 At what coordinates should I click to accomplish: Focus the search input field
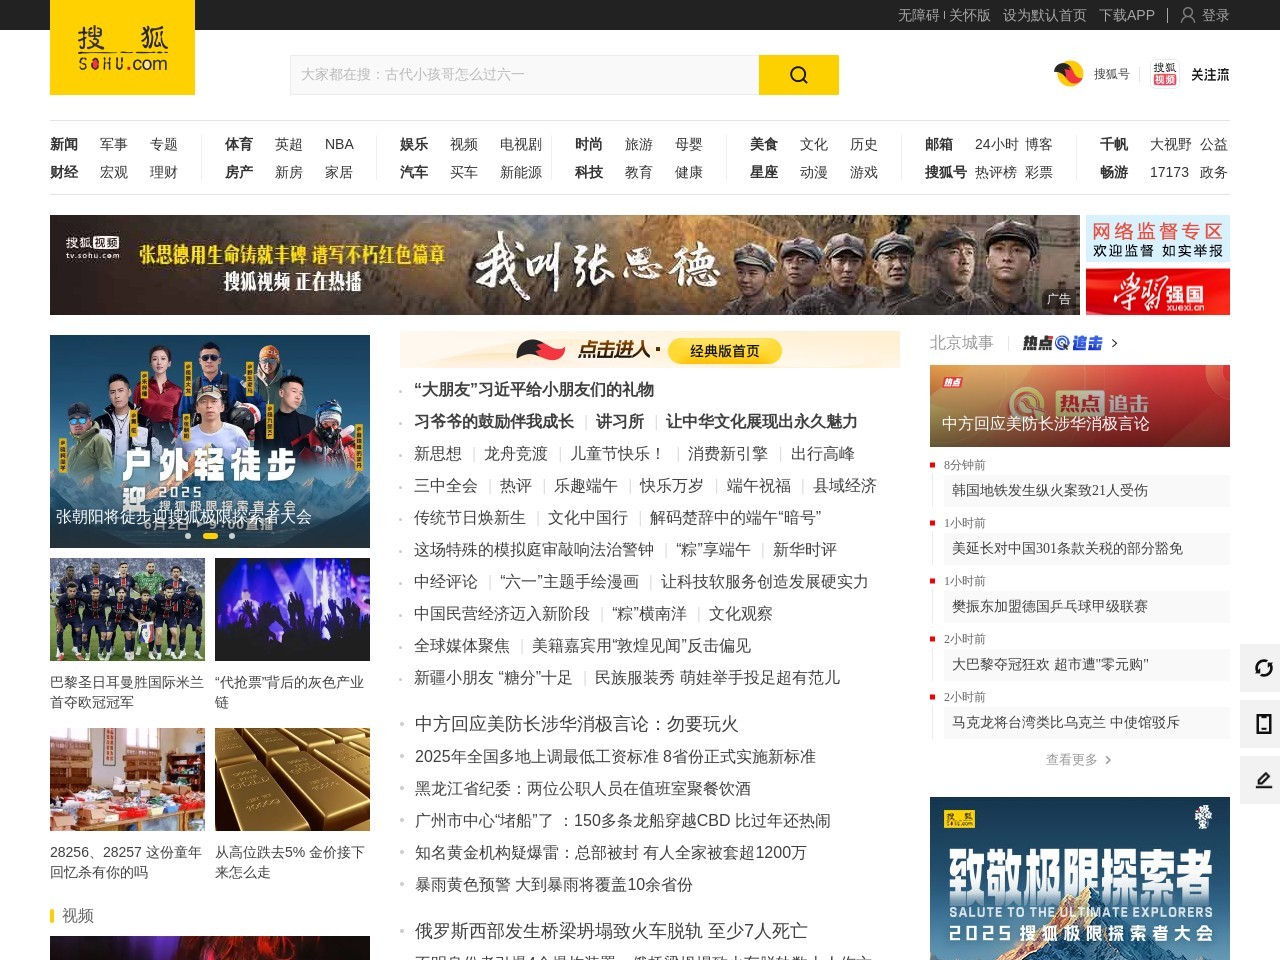tap(524, 75)
